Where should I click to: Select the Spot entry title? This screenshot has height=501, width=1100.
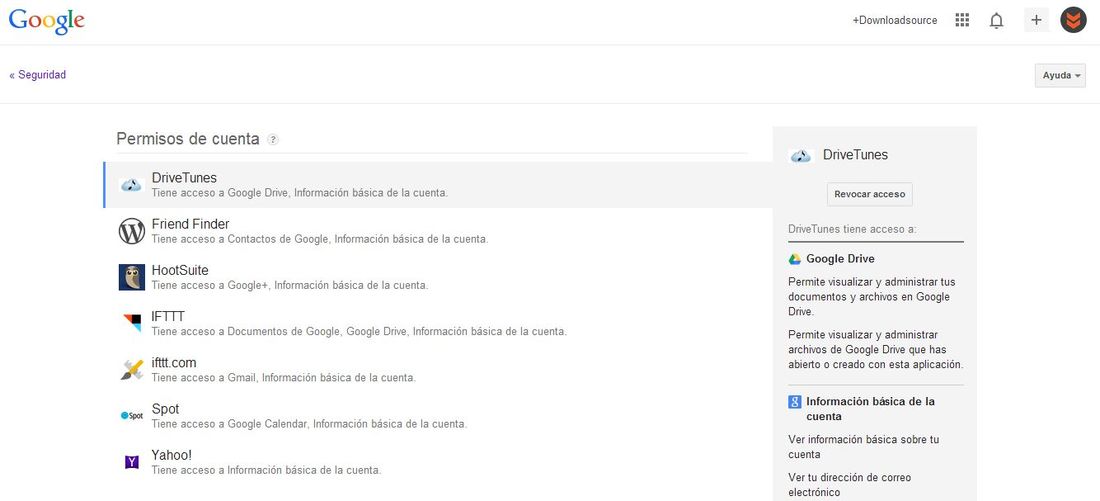(x=166, y=409)
